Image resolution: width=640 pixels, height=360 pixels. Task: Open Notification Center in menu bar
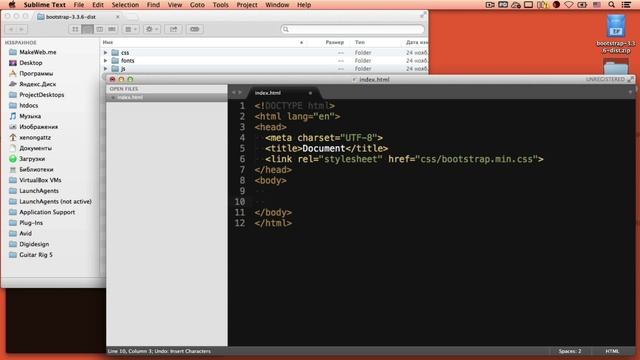point(626,5)
